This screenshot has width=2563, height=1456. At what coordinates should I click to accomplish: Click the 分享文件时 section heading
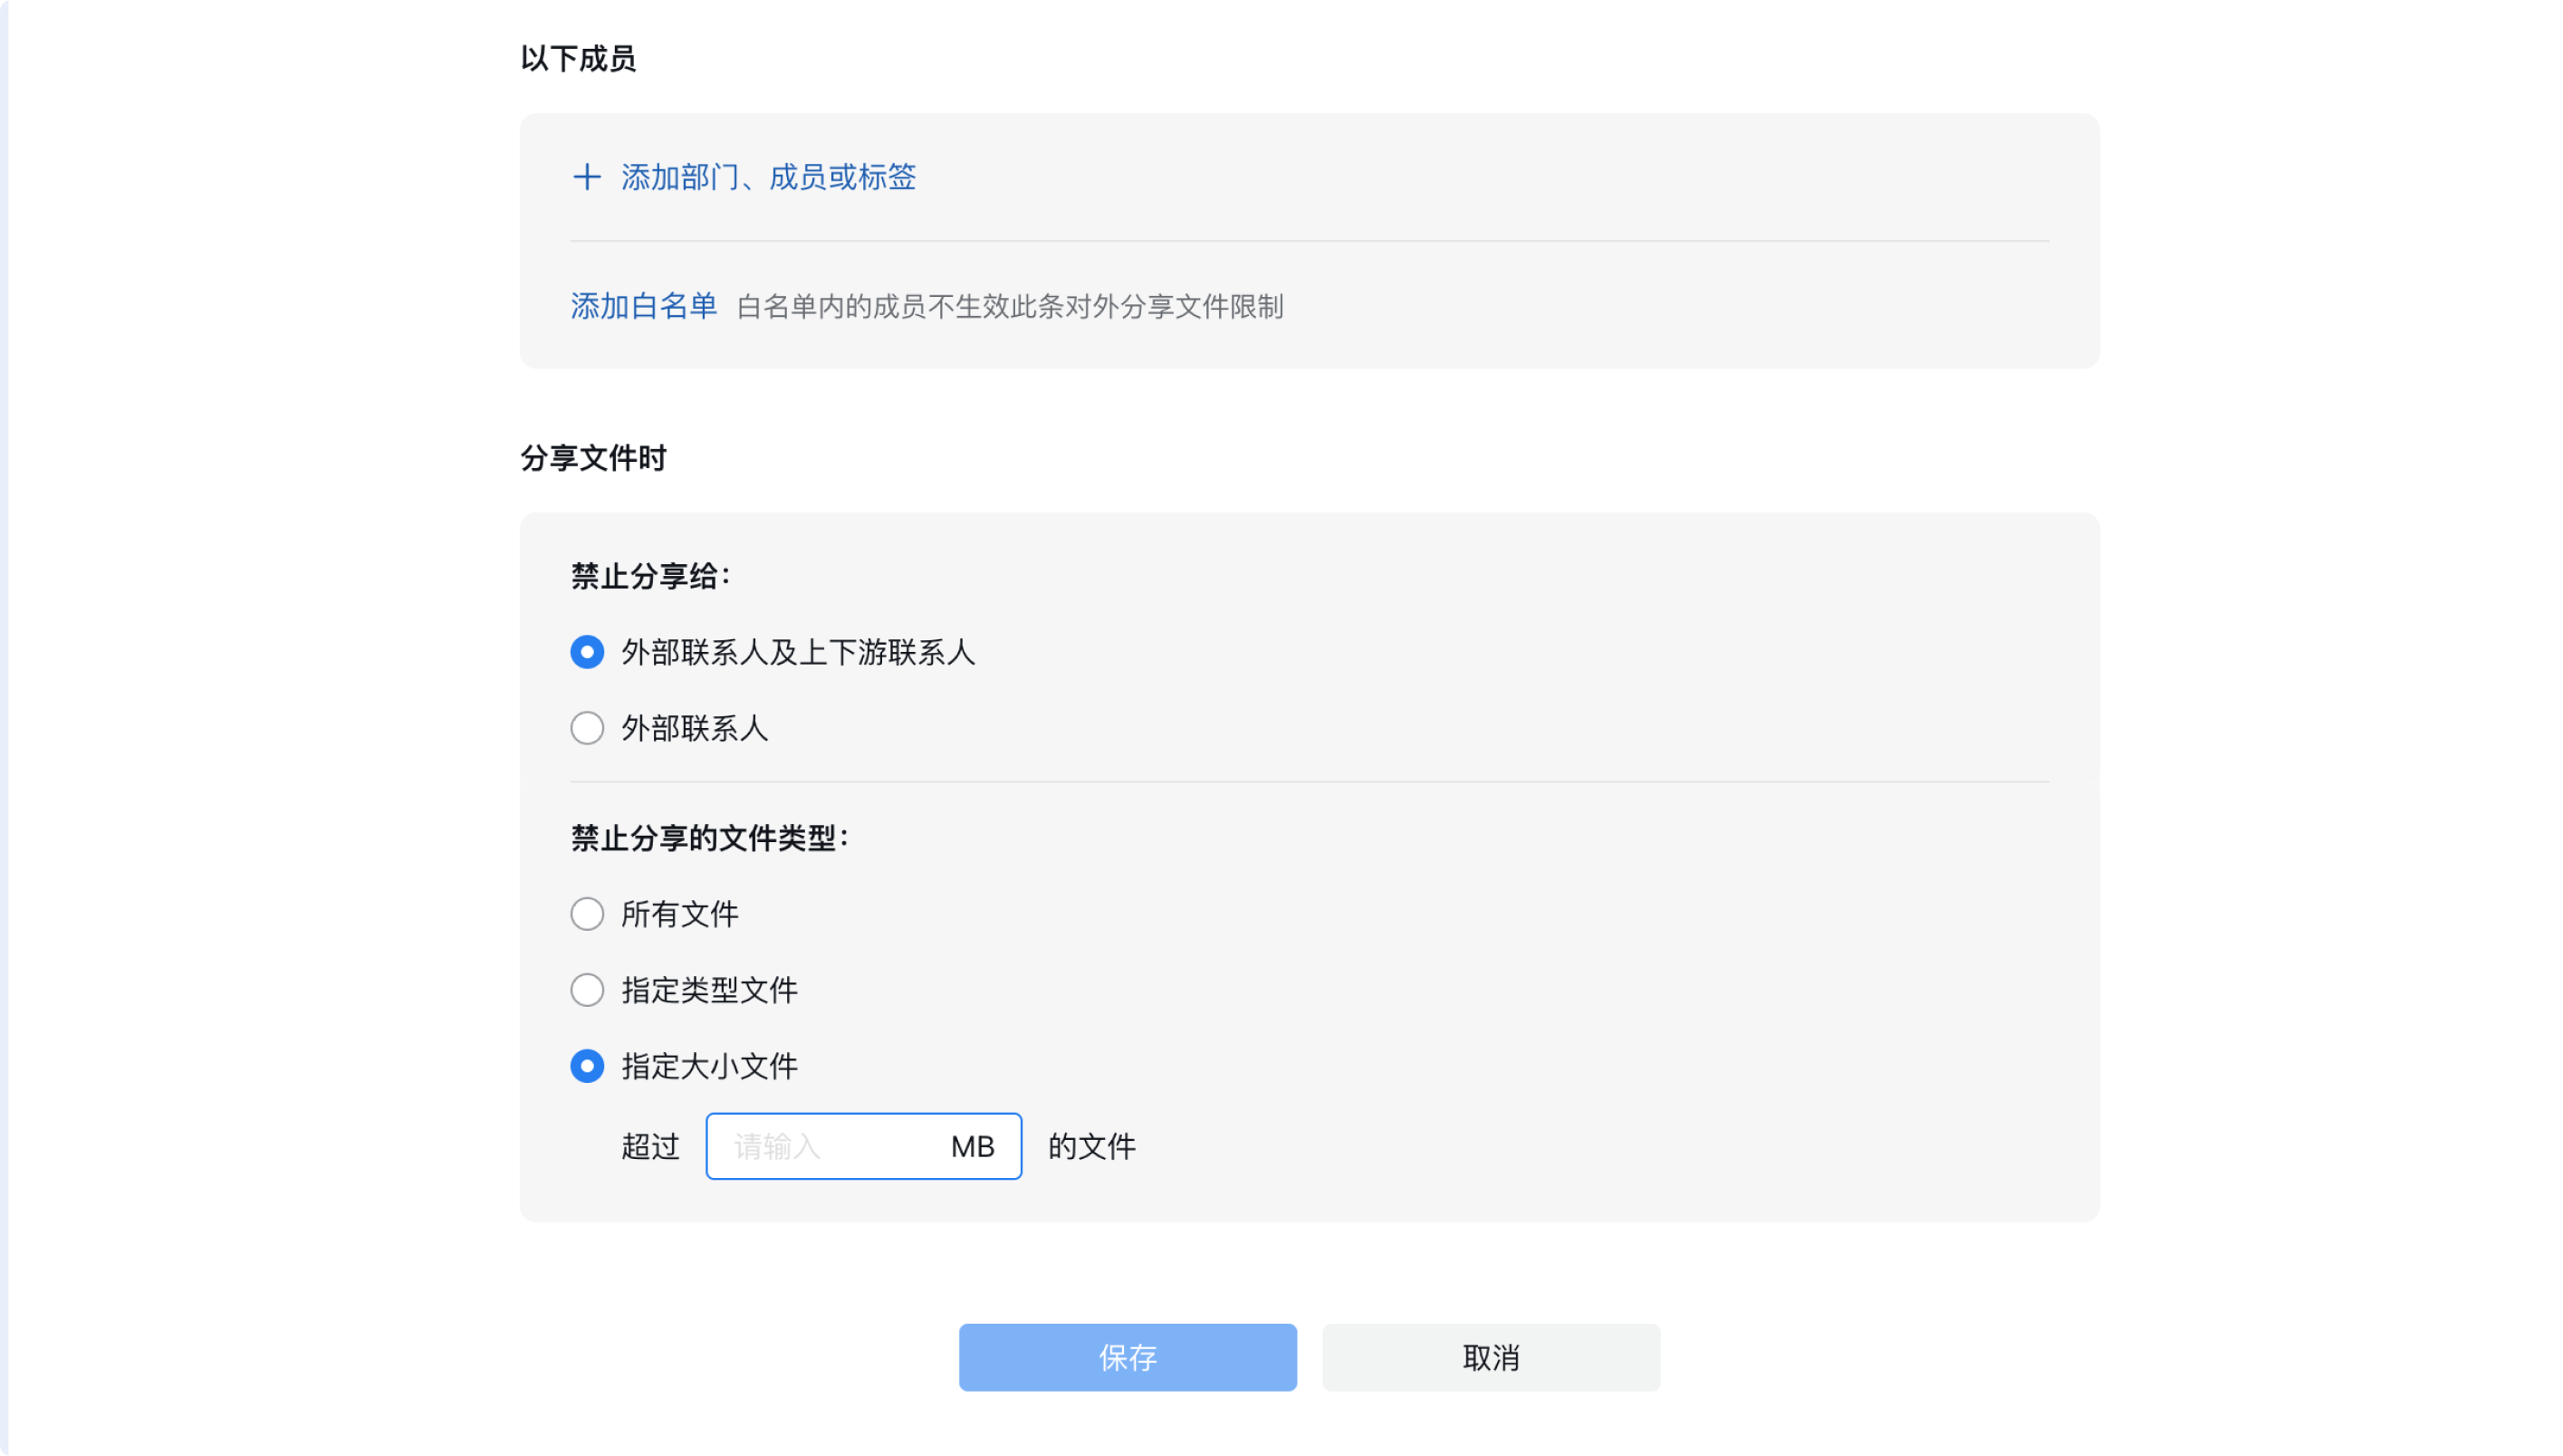pos(593,458)
